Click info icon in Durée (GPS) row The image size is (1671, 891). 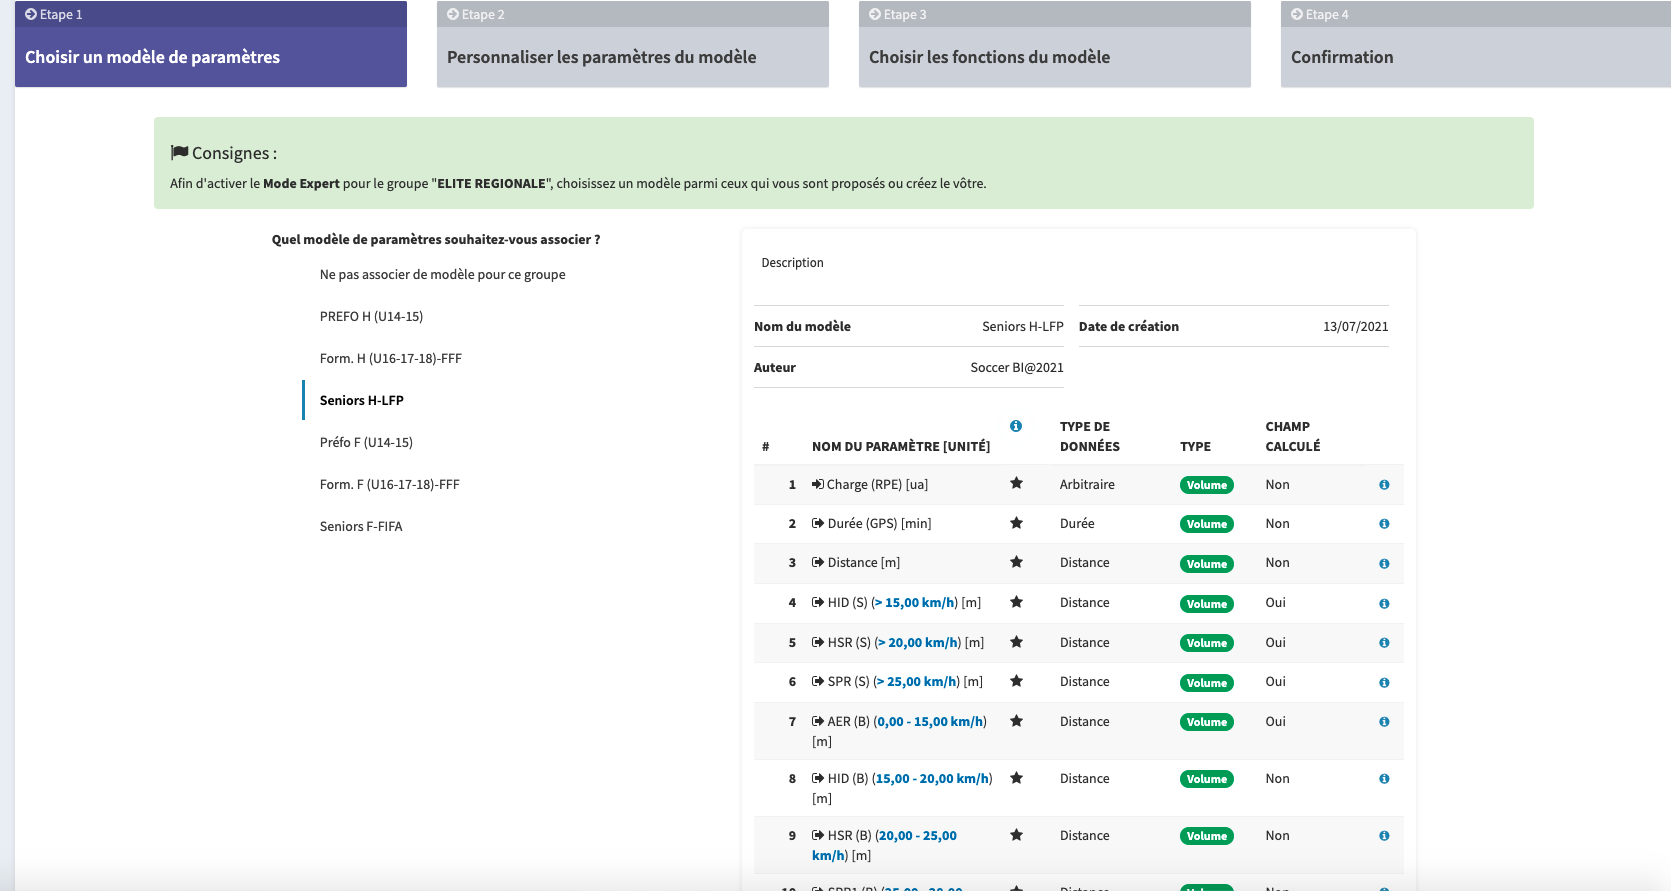point(1384,524)
